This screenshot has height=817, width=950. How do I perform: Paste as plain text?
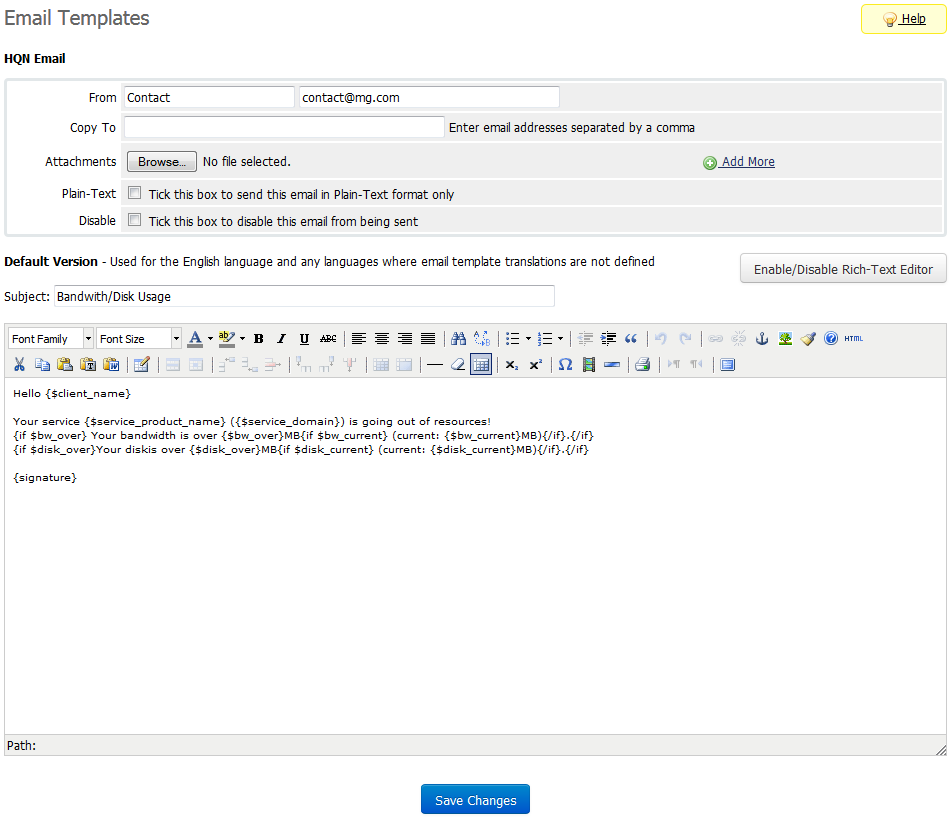88,365
